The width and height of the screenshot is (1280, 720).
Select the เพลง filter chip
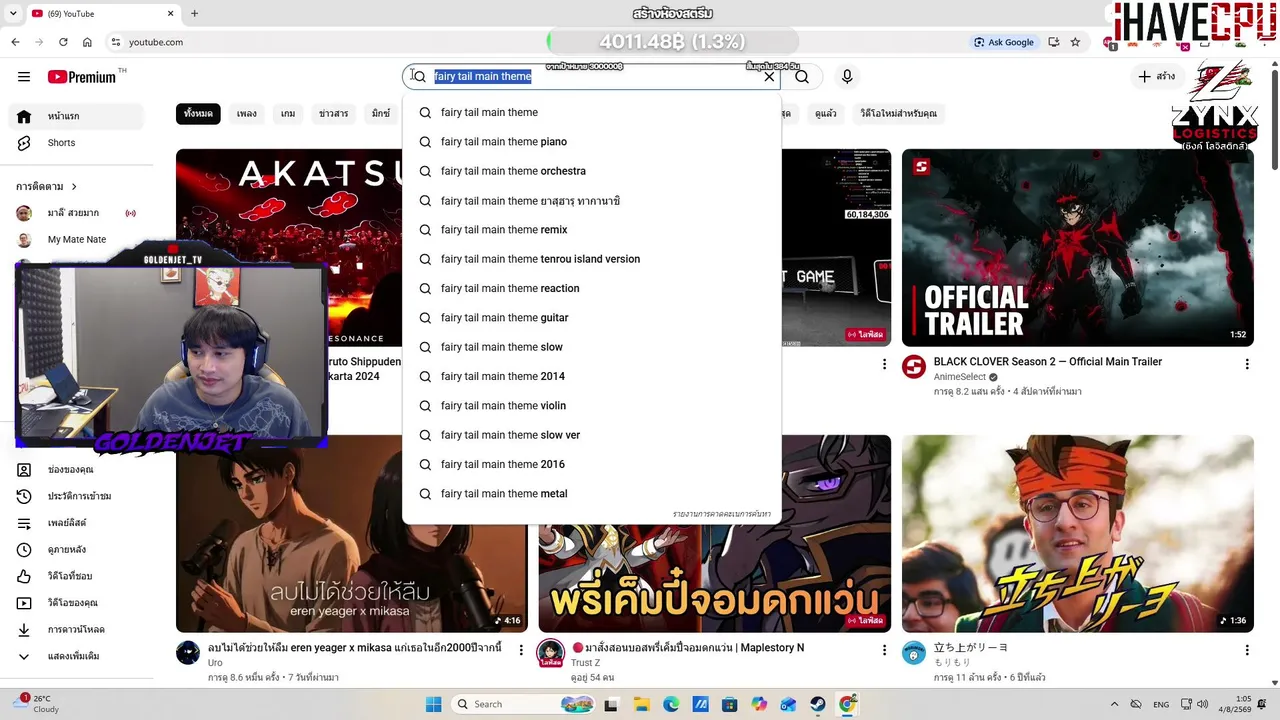point(247,114)
